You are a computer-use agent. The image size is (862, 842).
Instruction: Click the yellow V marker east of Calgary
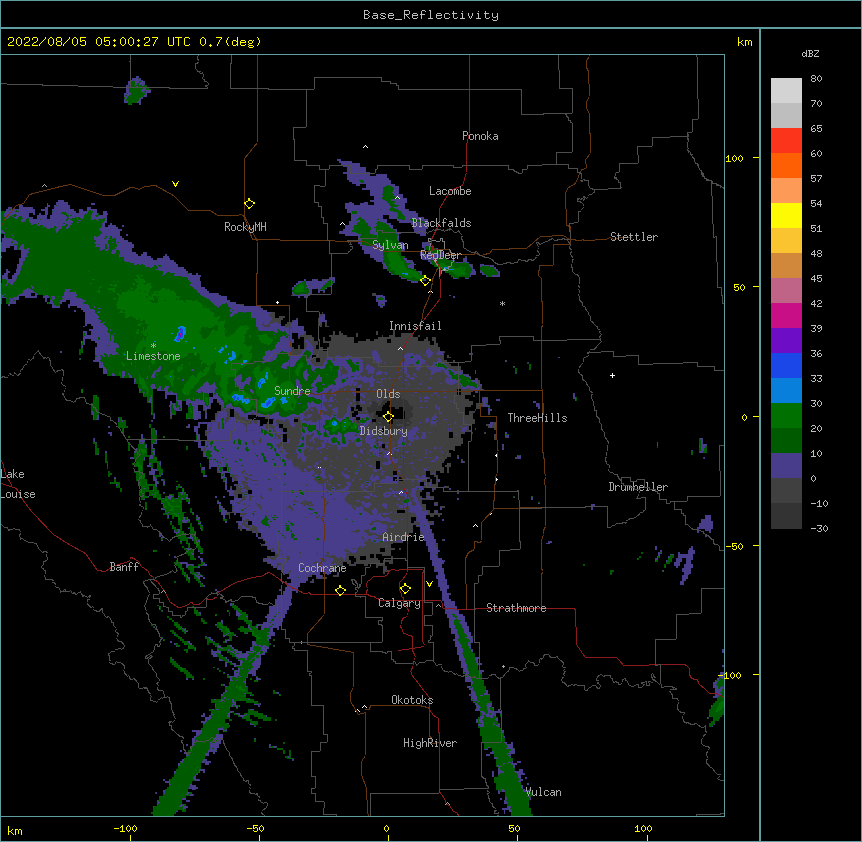[429, 584]
